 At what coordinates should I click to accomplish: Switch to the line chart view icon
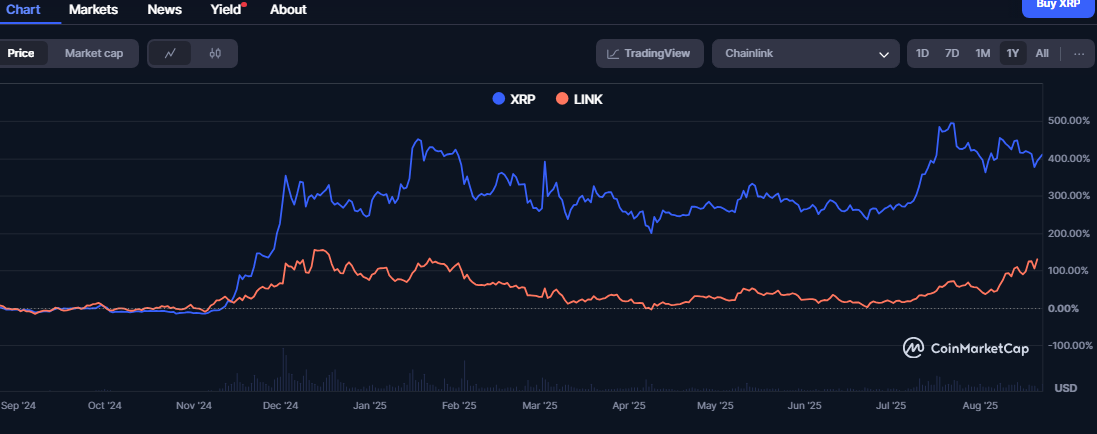(x=170, y=53)
